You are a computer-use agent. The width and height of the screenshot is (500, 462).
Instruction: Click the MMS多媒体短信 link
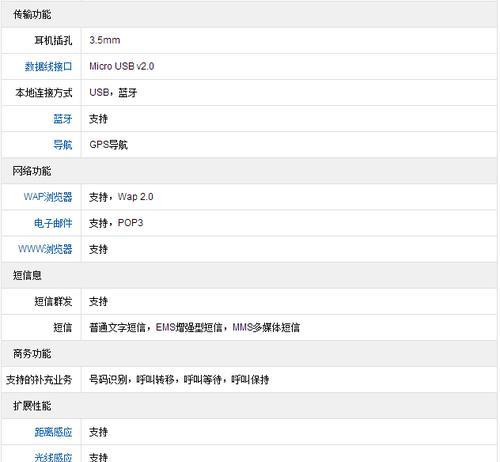(266, 327)
